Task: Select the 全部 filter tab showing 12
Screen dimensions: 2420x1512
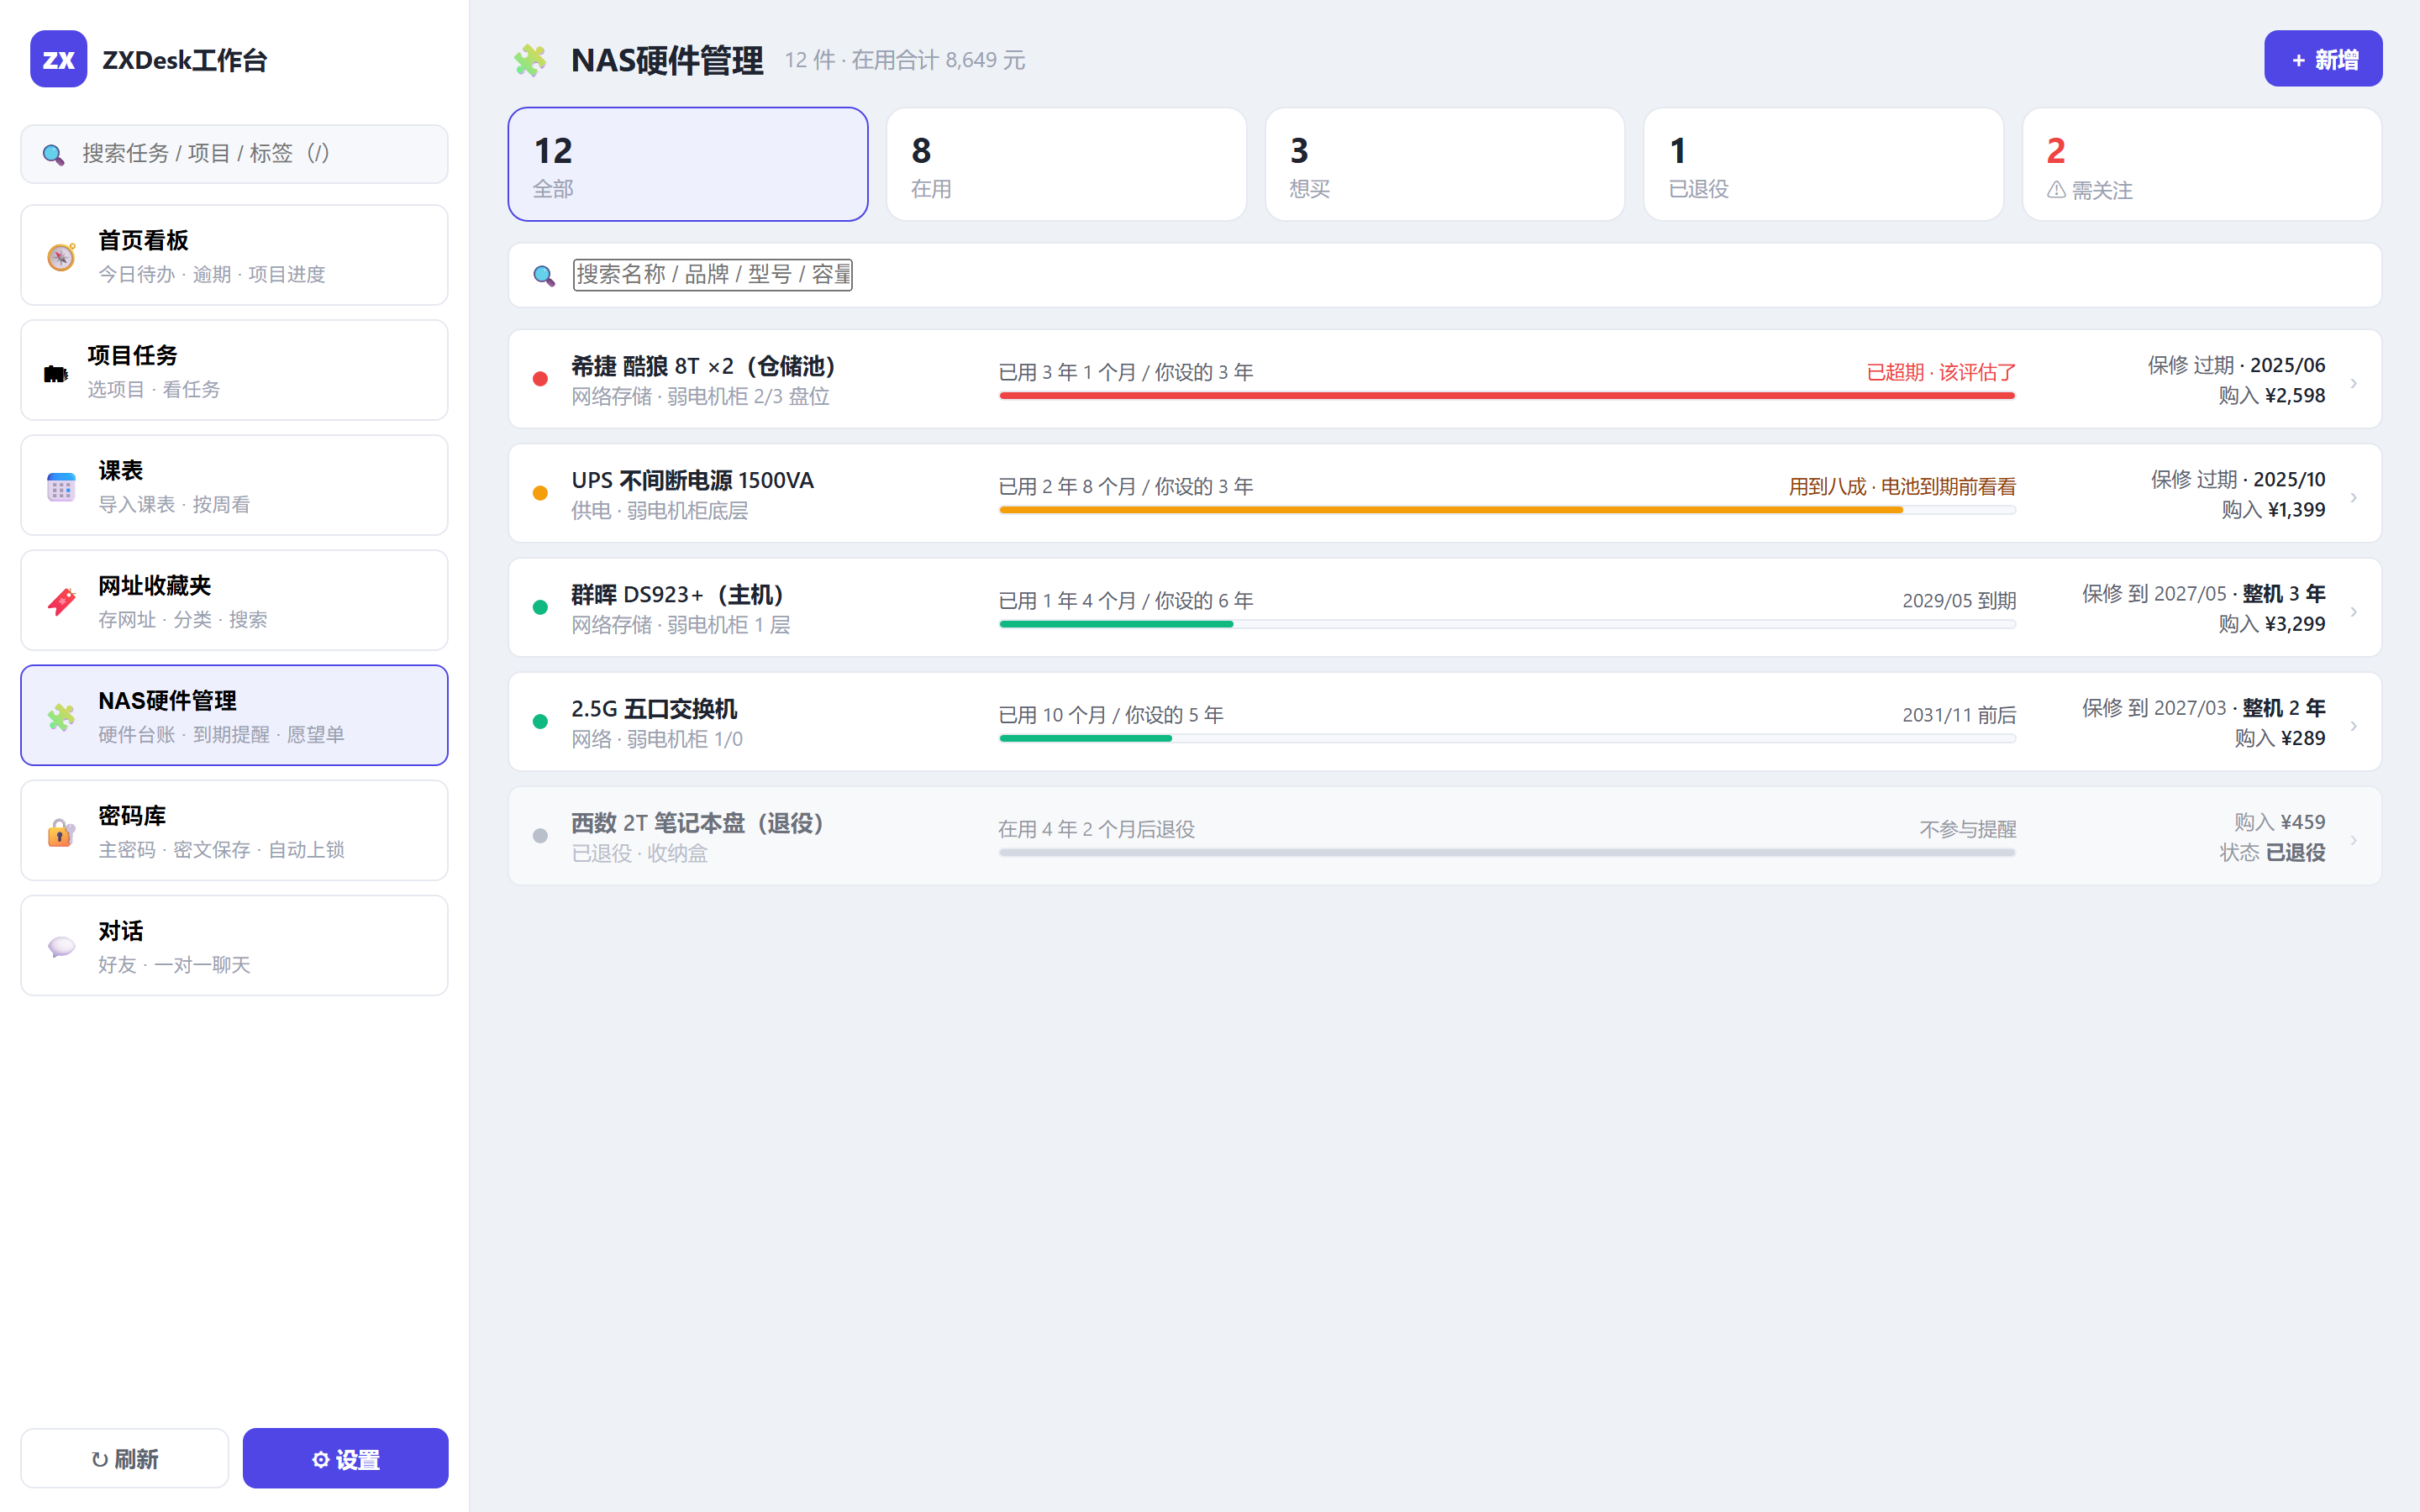Action: pyautogui.click(x=688, y=164)
